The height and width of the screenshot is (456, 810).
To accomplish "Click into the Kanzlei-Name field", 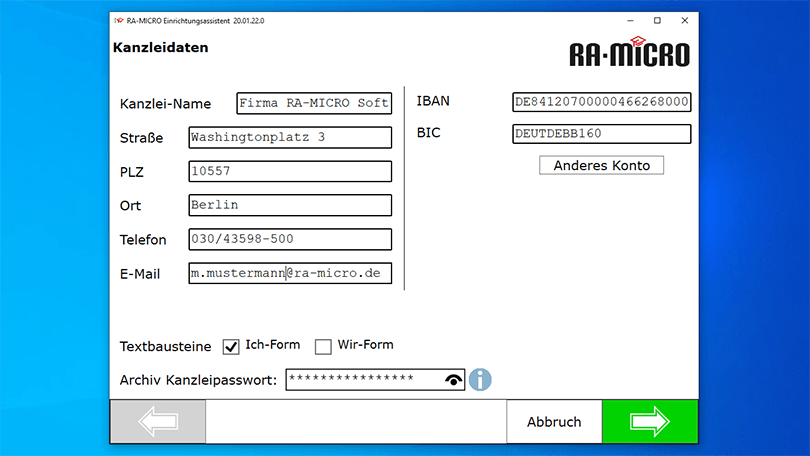I will point(314,103).
